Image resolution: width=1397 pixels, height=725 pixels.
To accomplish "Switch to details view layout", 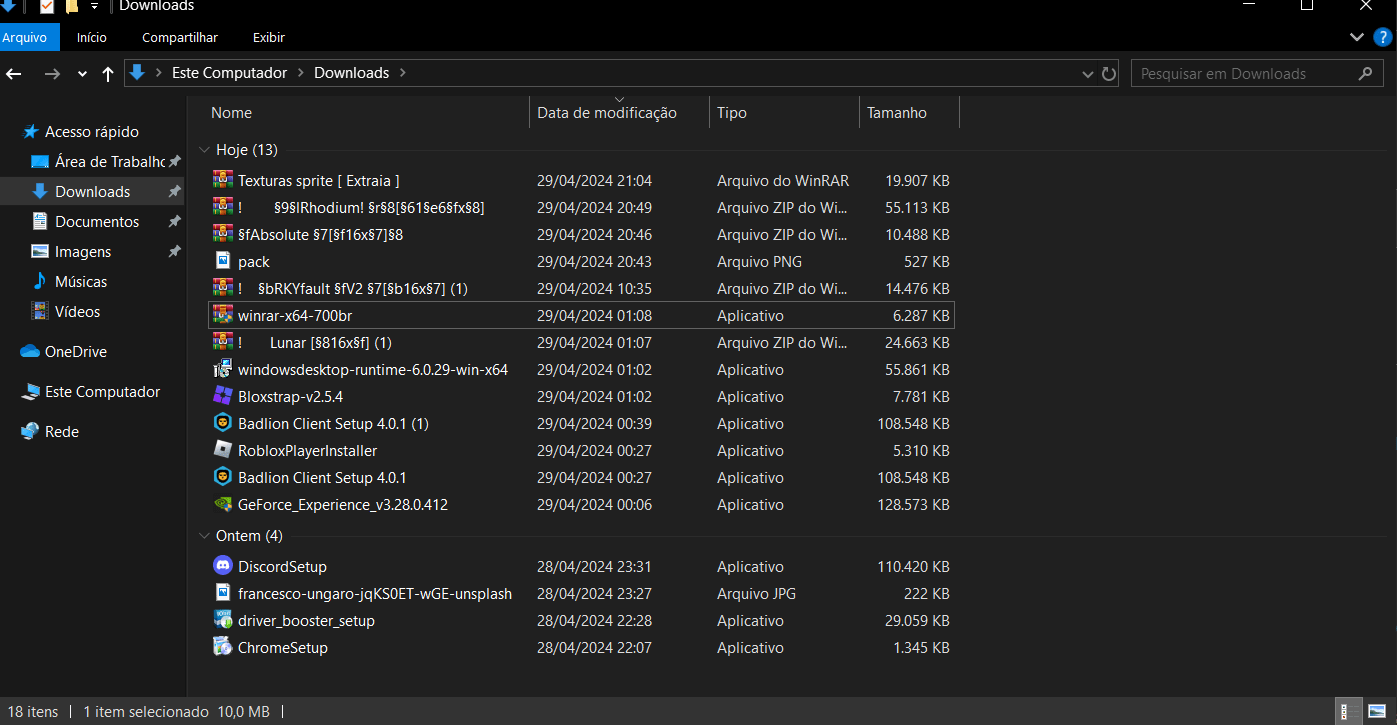I will (1348, 712).
